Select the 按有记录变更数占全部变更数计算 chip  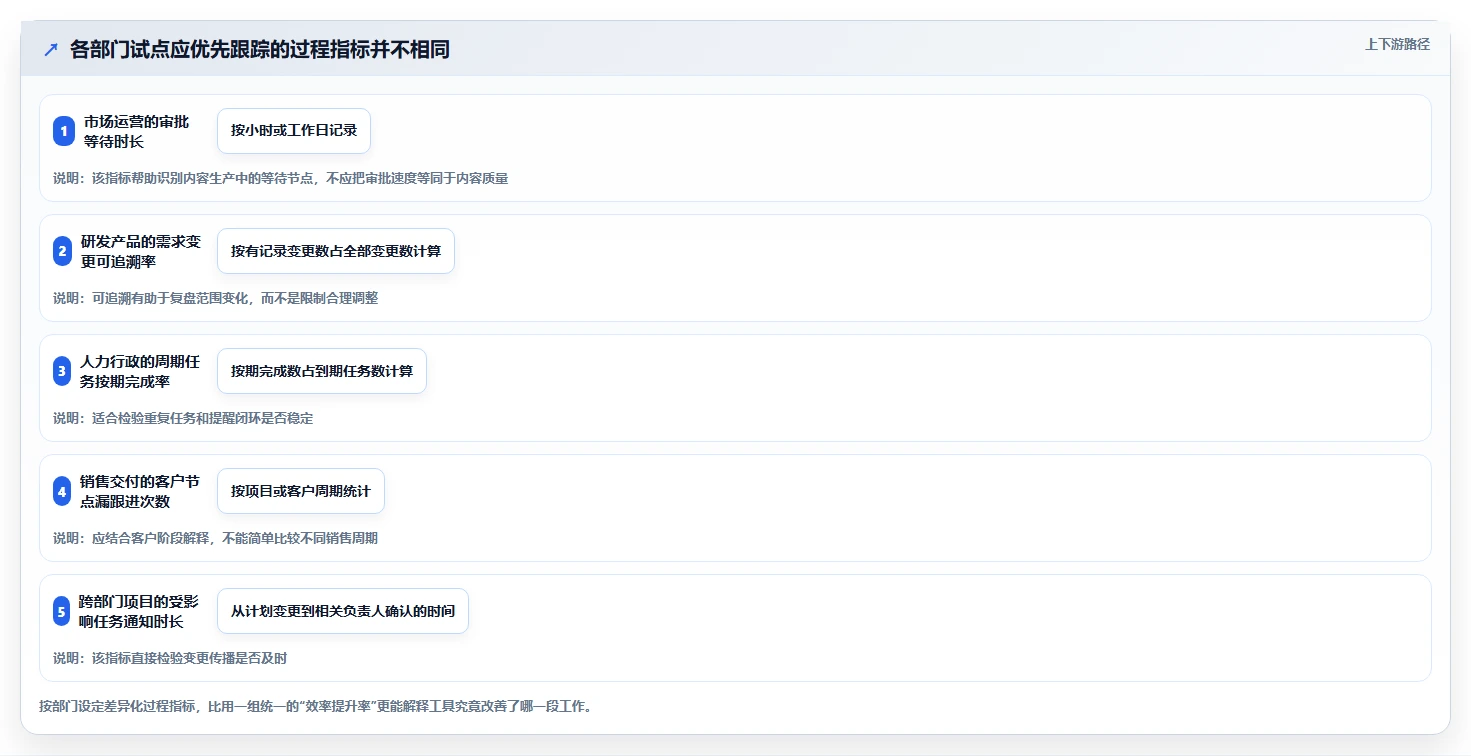pos(336,251)
